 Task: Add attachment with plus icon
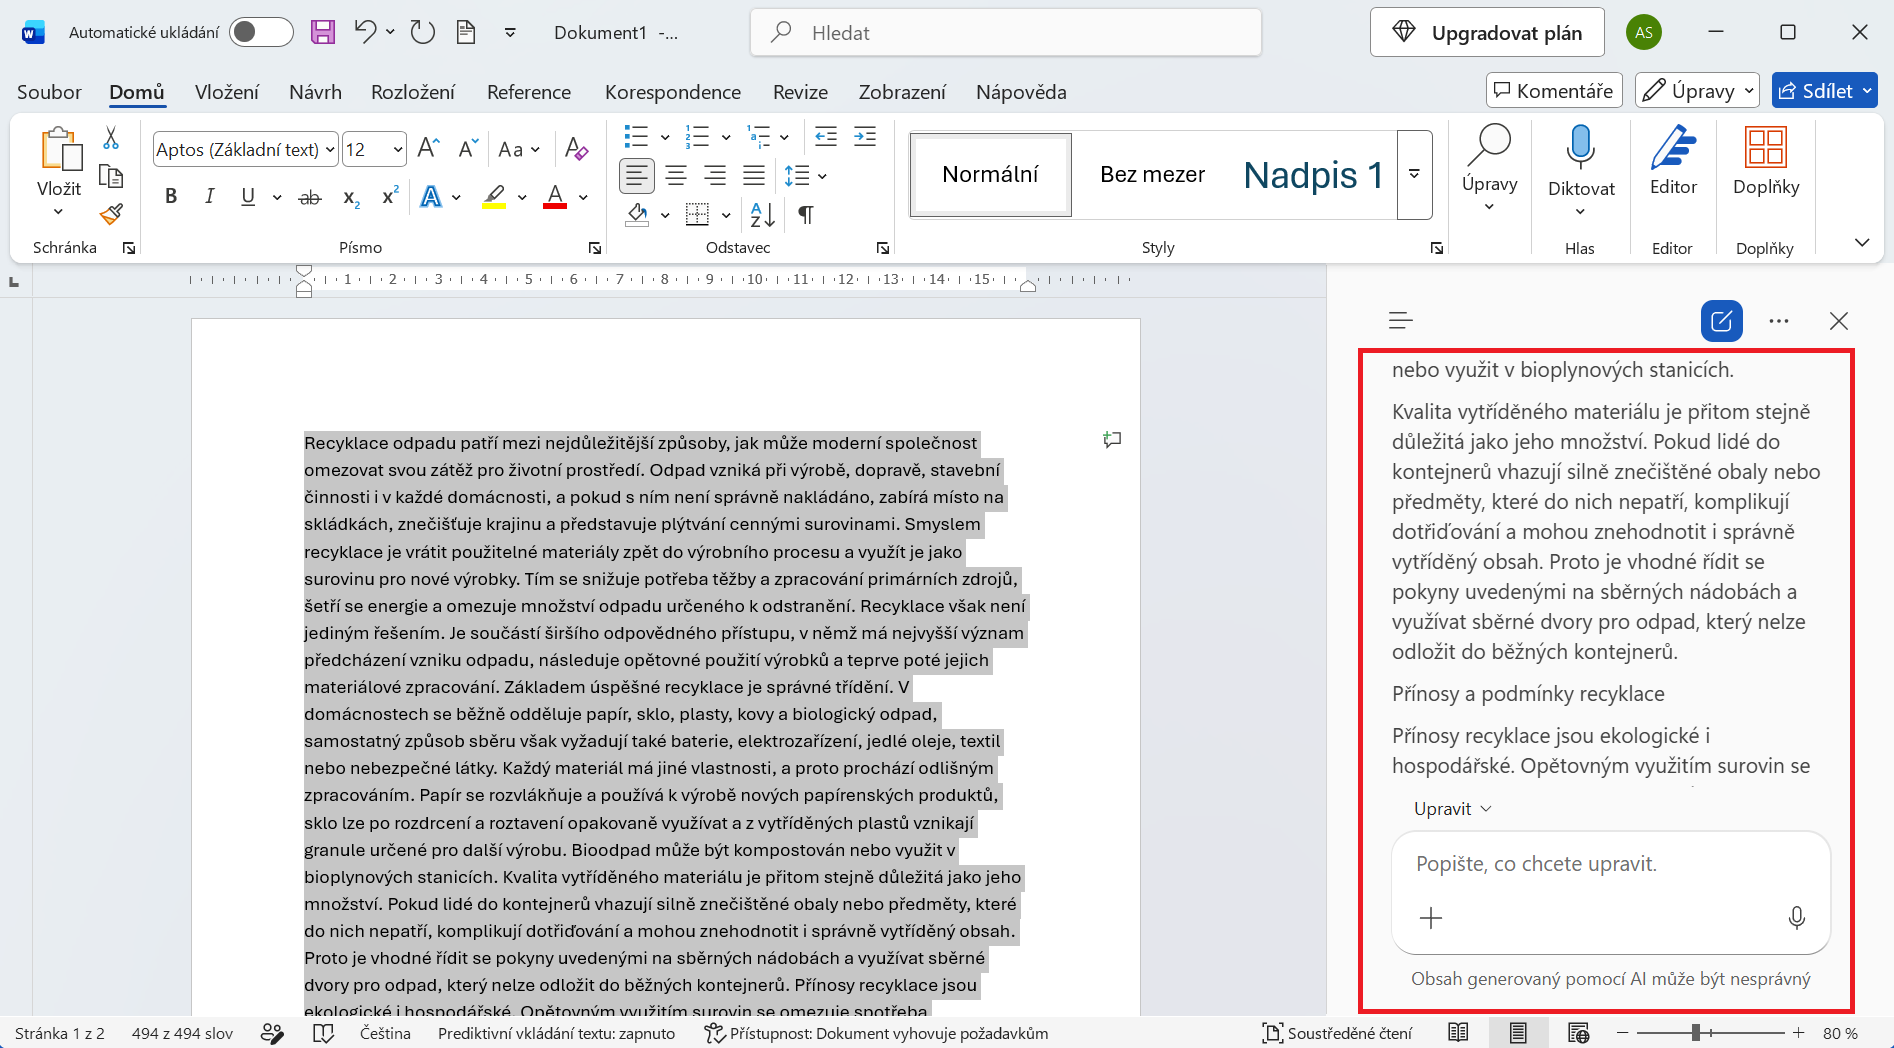coord(1431,918)
